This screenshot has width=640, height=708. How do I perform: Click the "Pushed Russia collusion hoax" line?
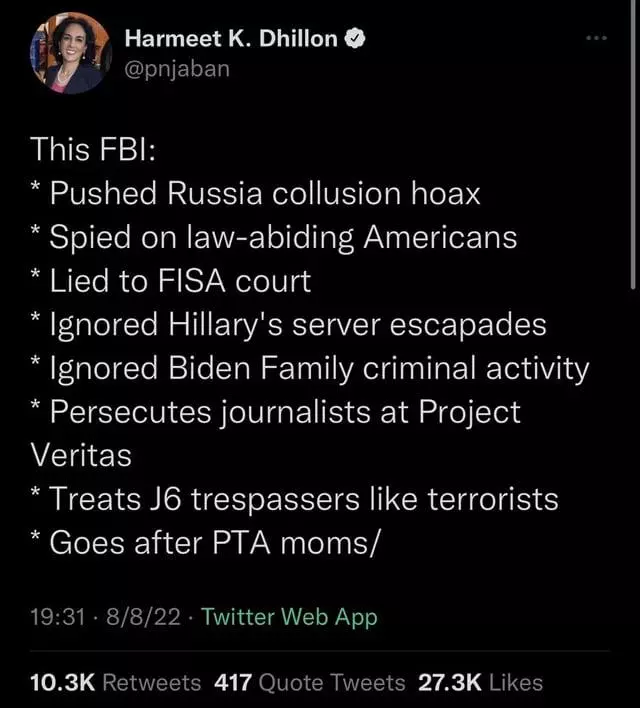255,193
